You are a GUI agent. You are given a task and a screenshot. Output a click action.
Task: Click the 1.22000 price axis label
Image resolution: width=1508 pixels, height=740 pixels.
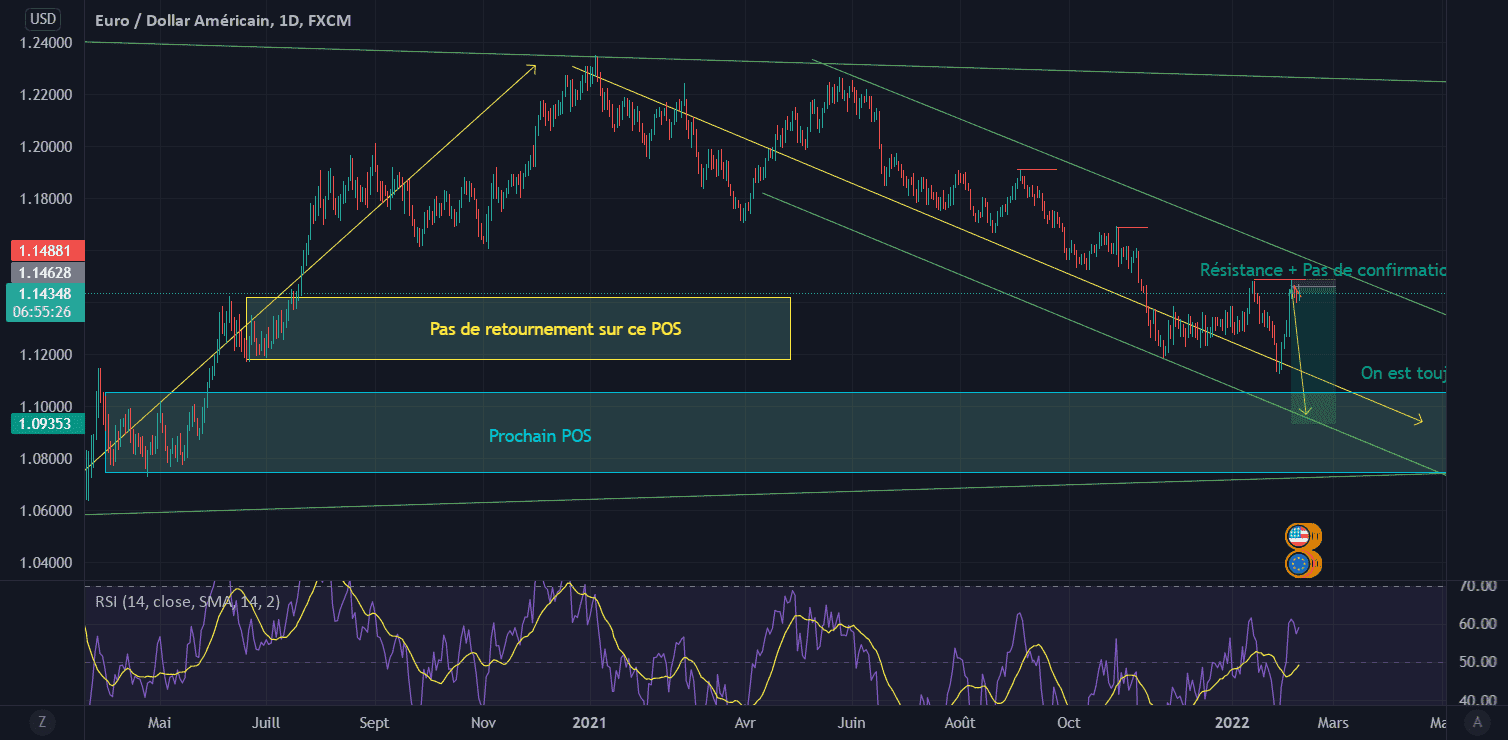[x=45, y=95]
